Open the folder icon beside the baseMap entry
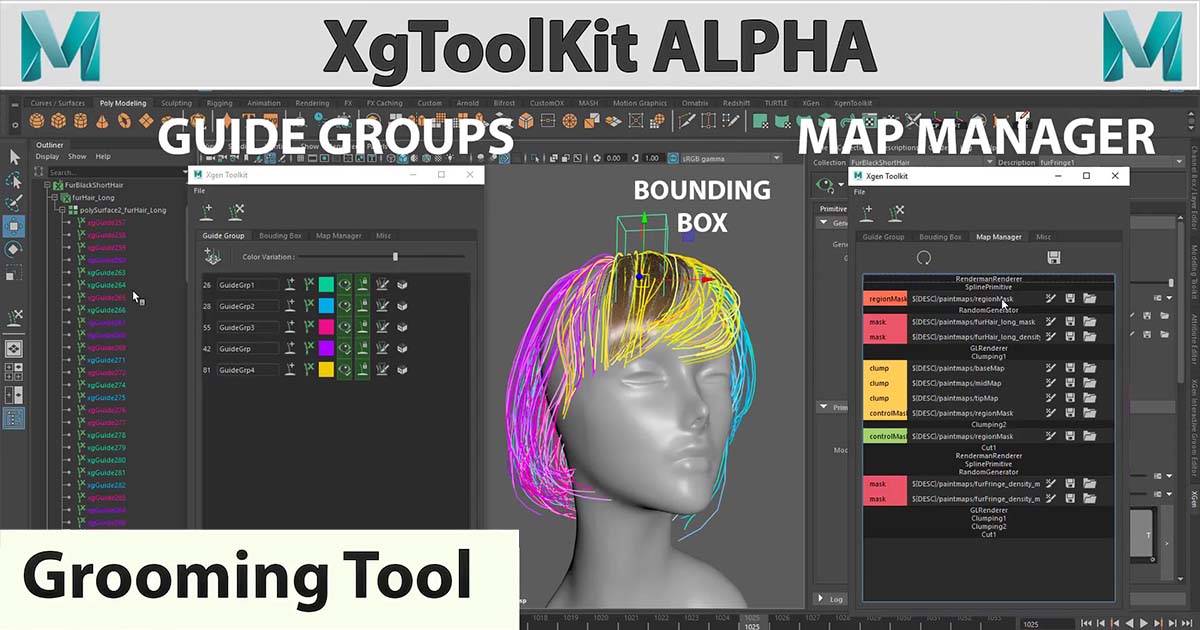1200x630 pixels. [1090, 368]
